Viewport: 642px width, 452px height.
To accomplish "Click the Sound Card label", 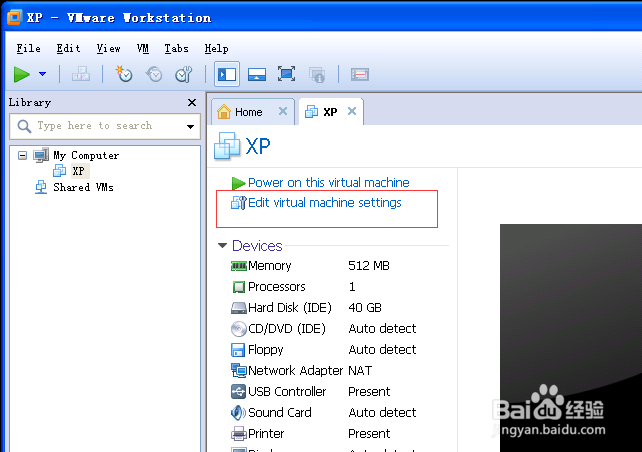I will pyautogui.click(x=280, y=413).
